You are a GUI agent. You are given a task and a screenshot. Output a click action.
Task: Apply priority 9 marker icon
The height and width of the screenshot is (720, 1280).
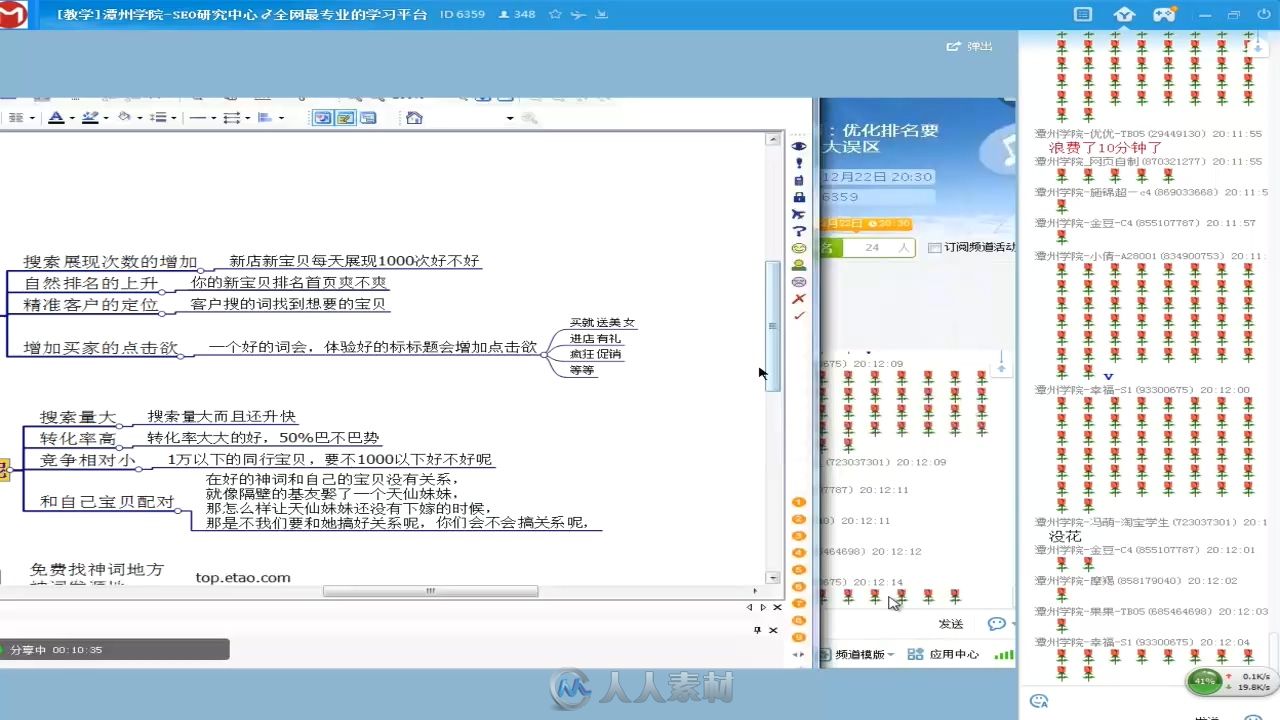[x=799, y=637]
